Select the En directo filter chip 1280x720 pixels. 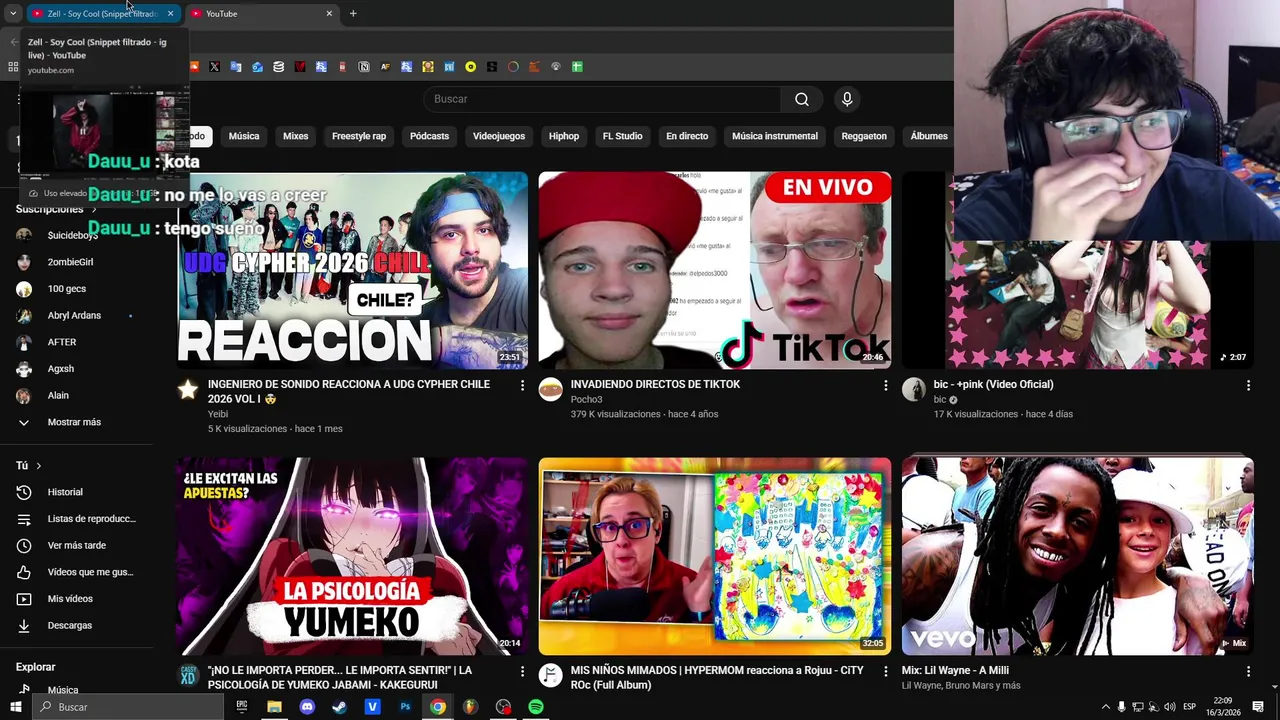click(687, 136)
